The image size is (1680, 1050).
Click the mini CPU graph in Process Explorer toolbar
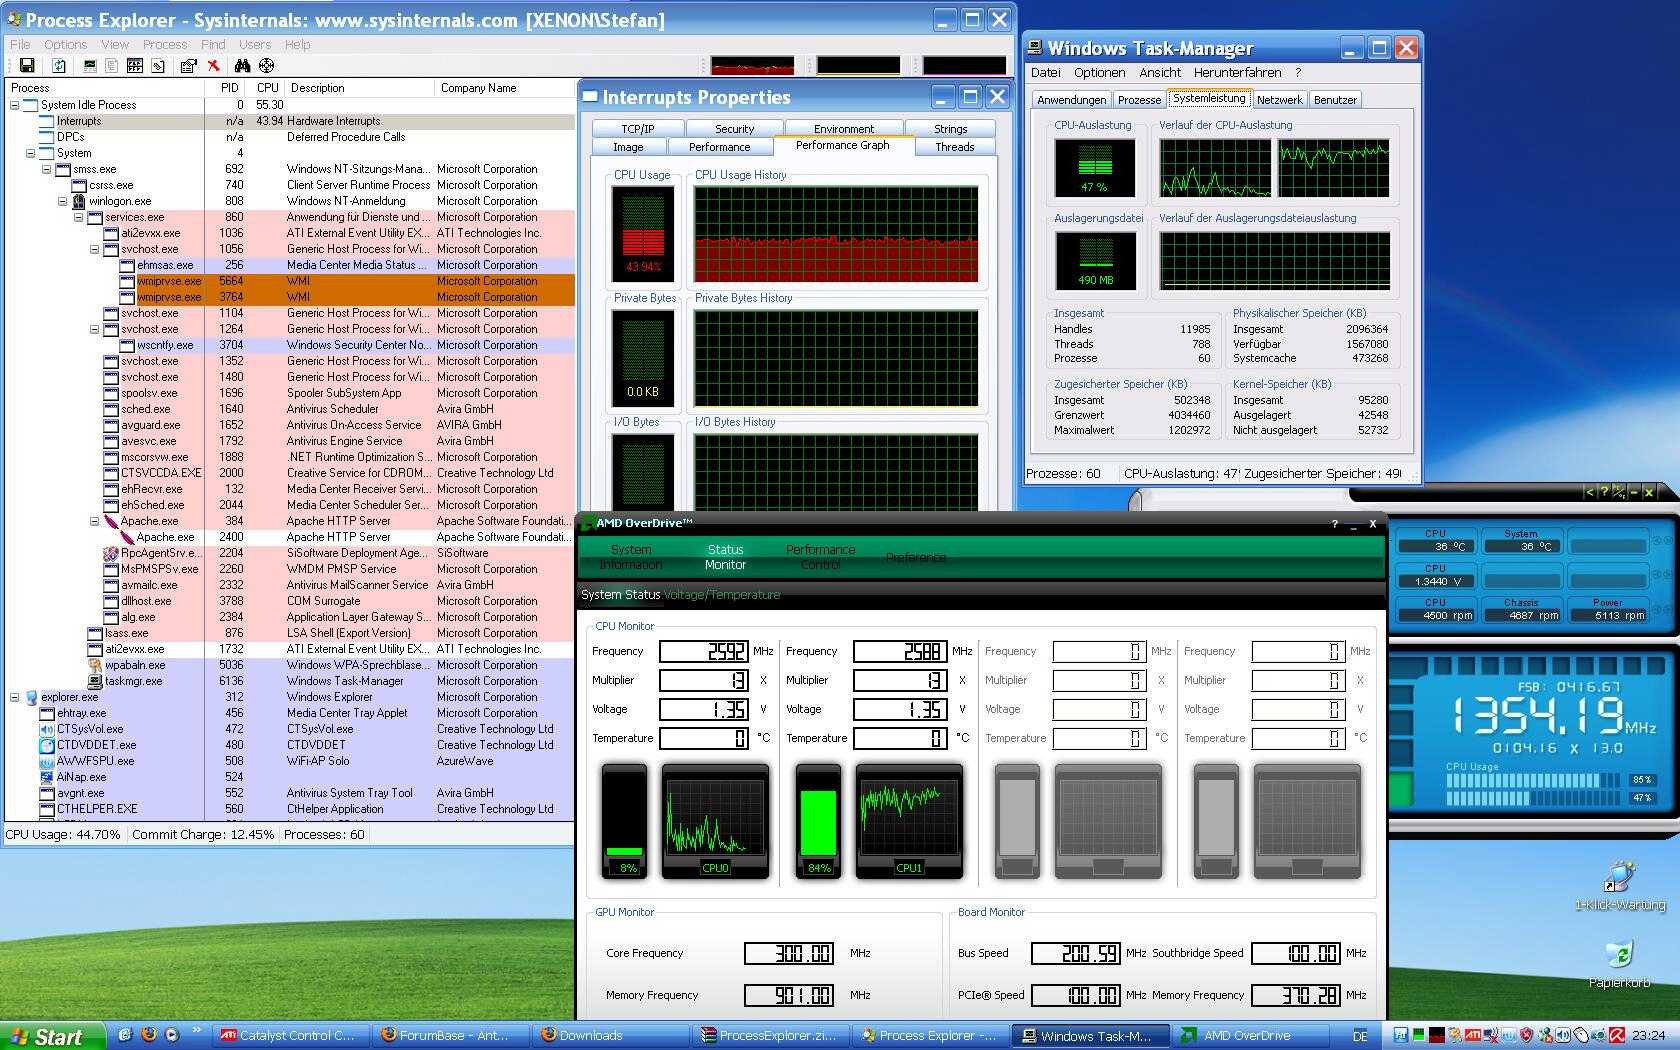tap(752, 66)
